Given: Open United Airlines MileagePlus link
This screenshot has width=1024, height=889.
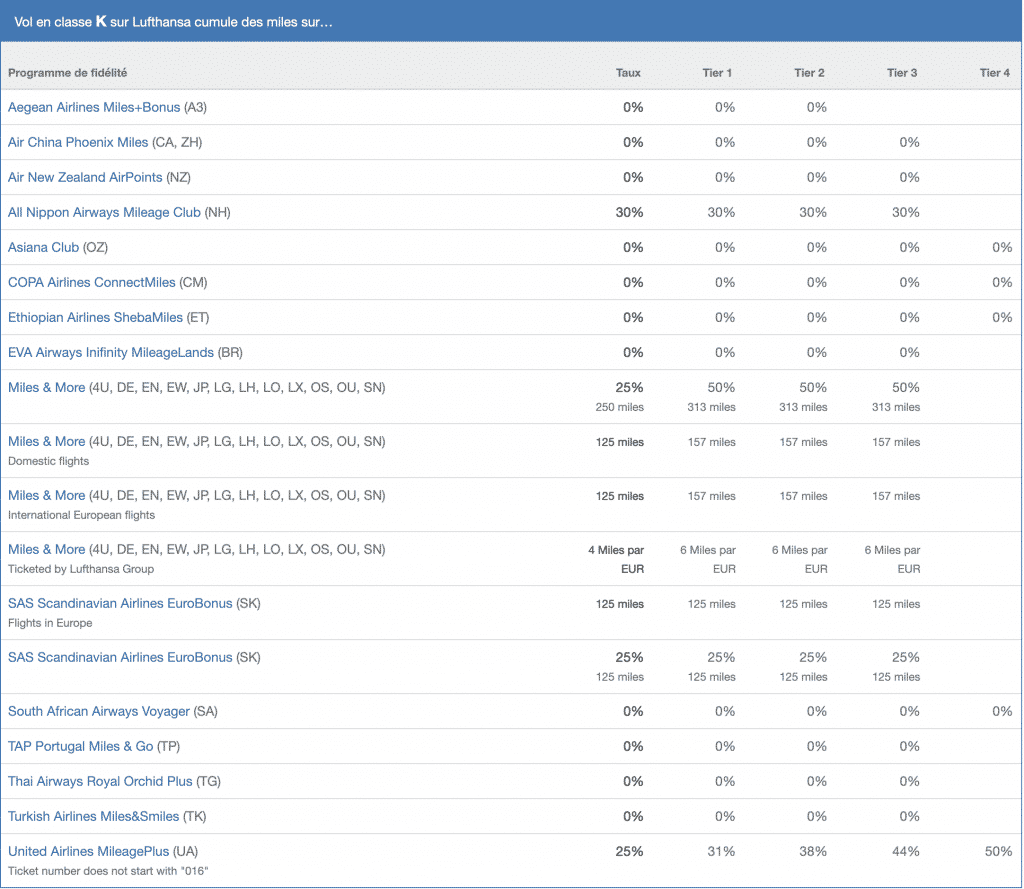Looking at the screenshot, I should tap(88, 852).
